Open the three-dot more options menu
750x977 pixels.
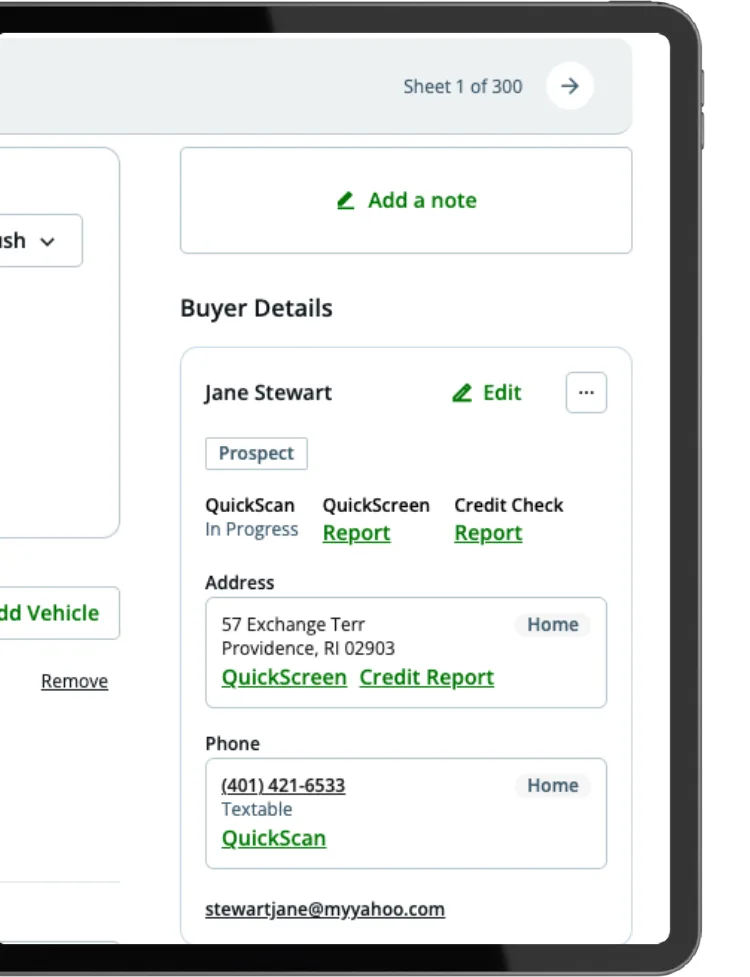coord(586,393)
